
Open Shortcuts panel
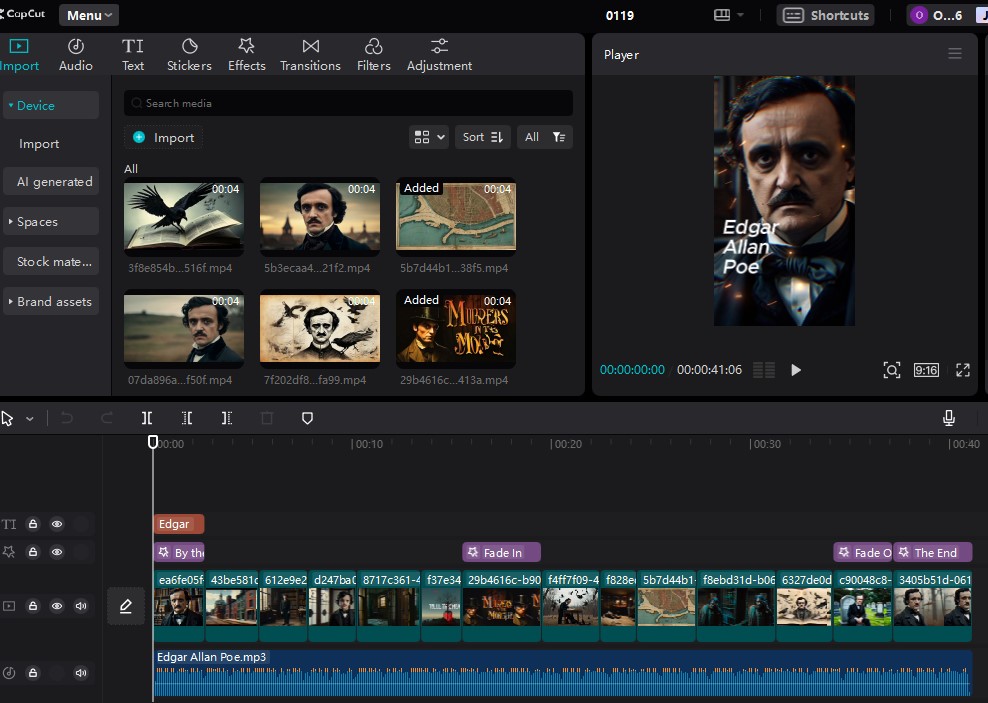point(826,15)
